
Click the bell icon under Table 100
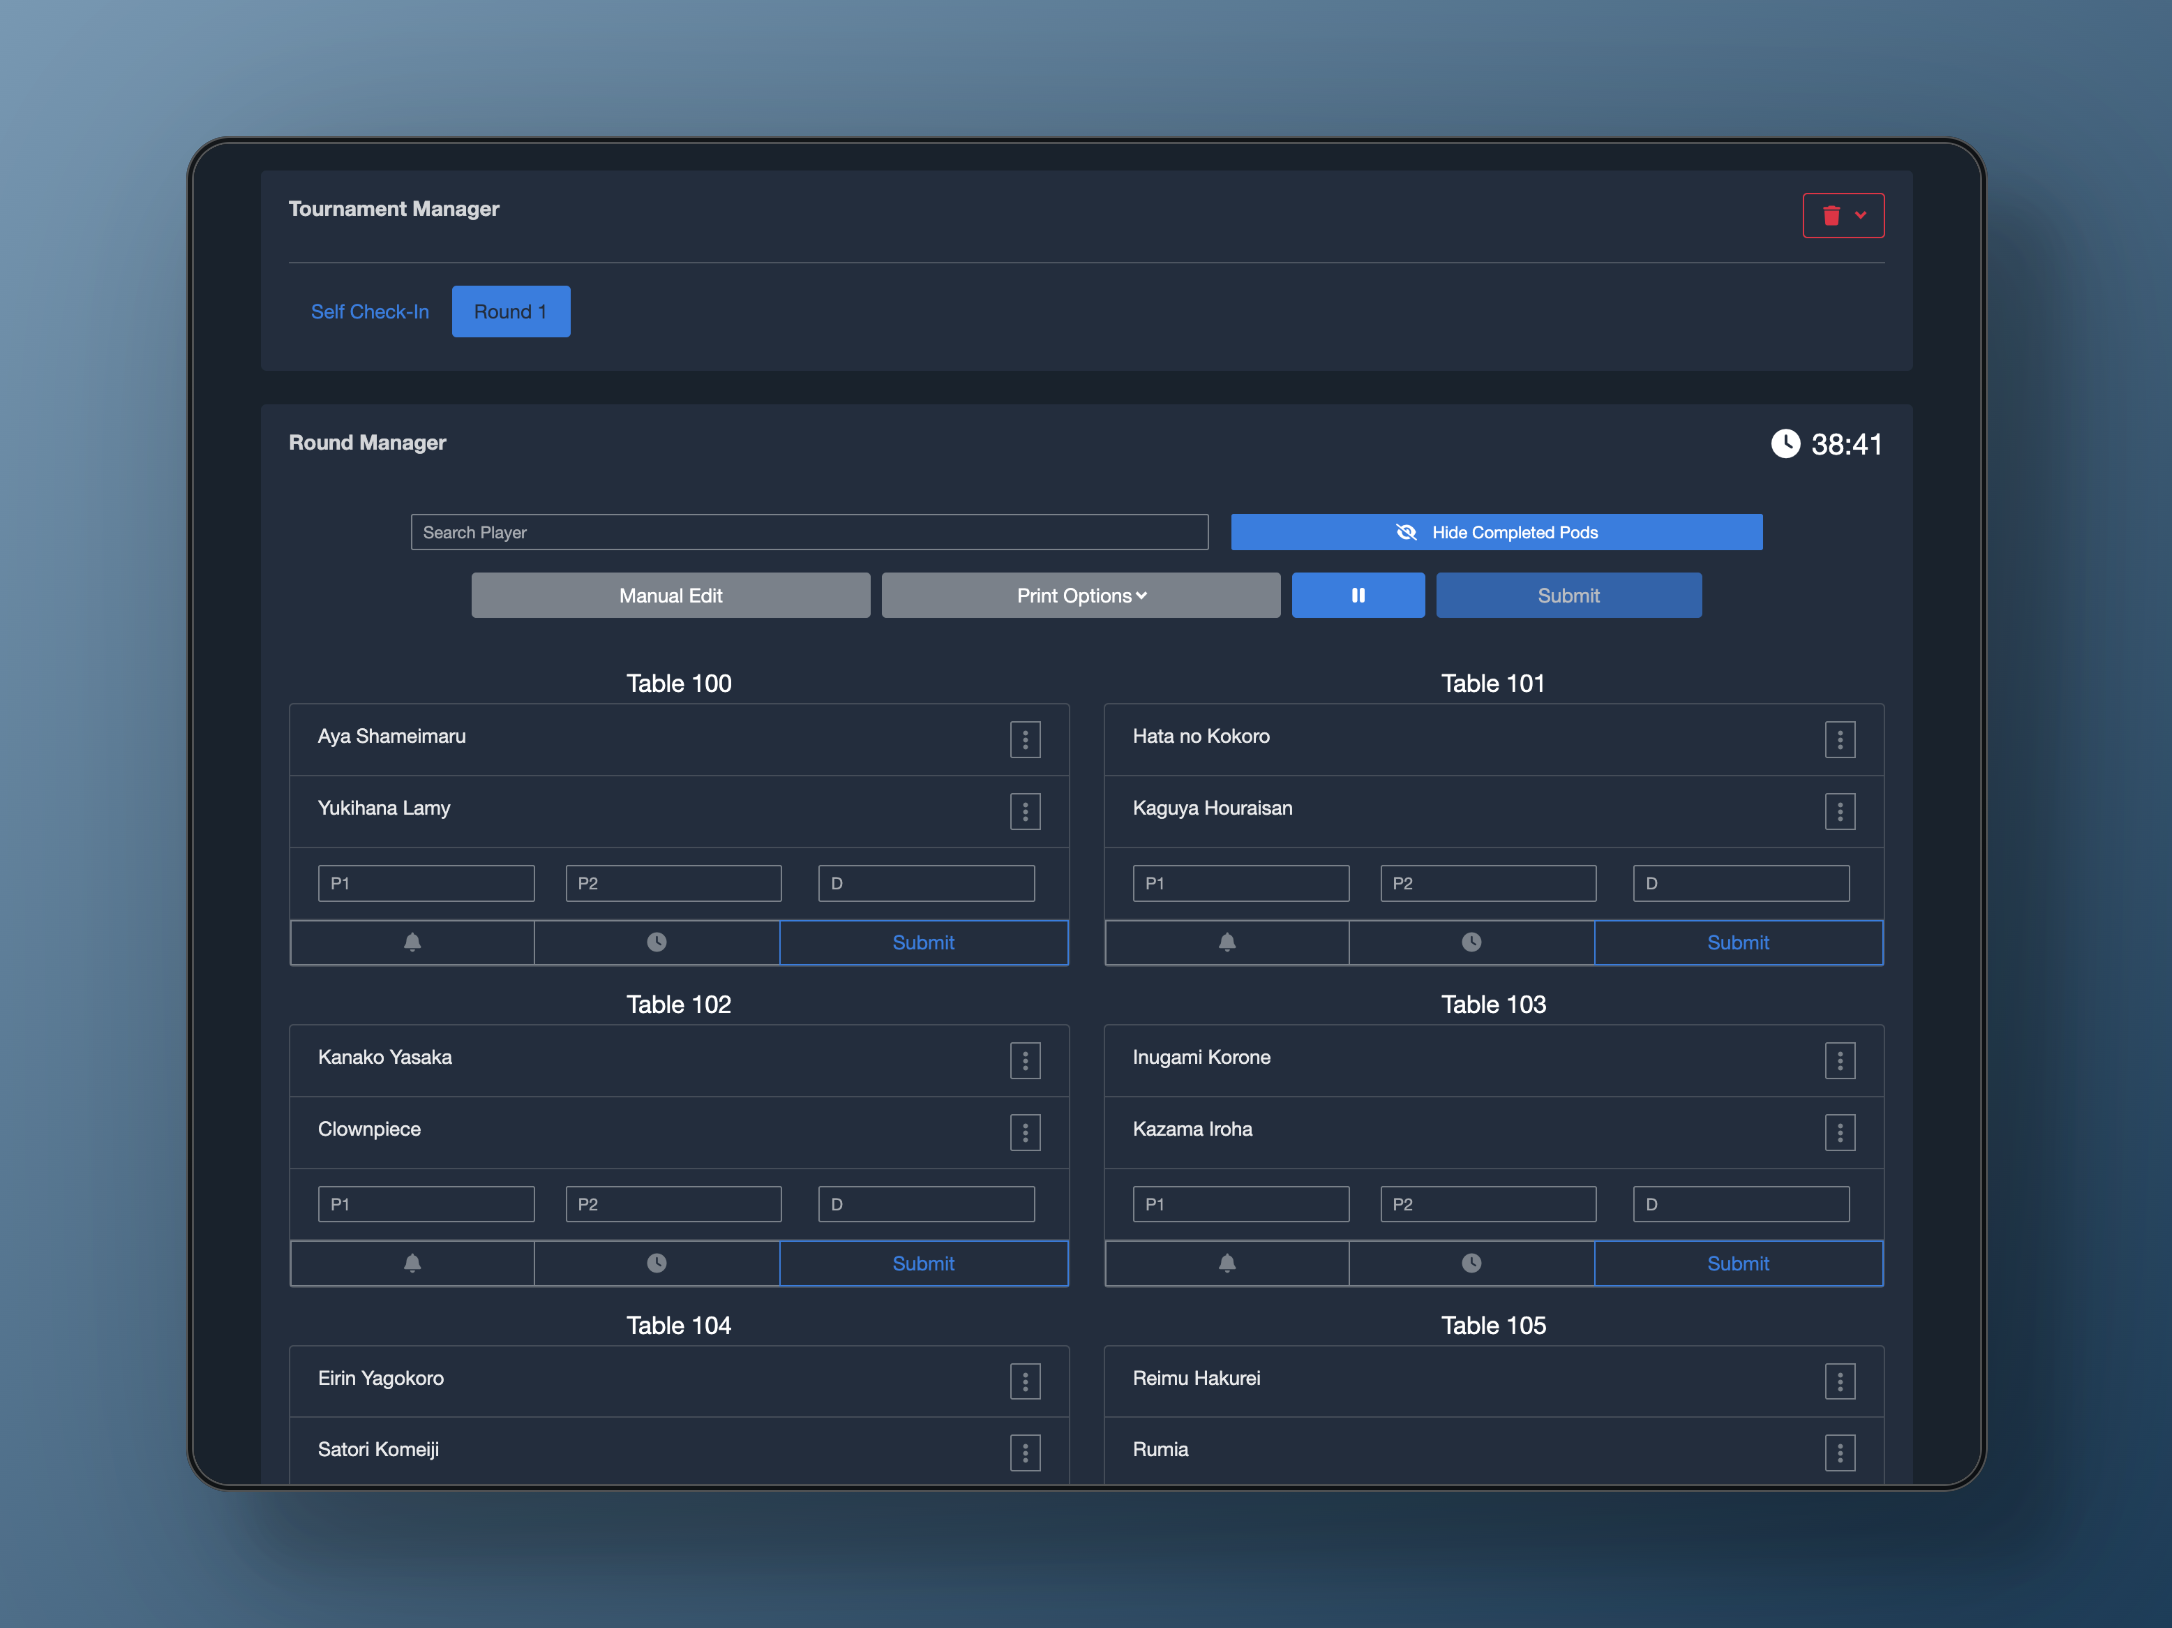pos(412,942)
